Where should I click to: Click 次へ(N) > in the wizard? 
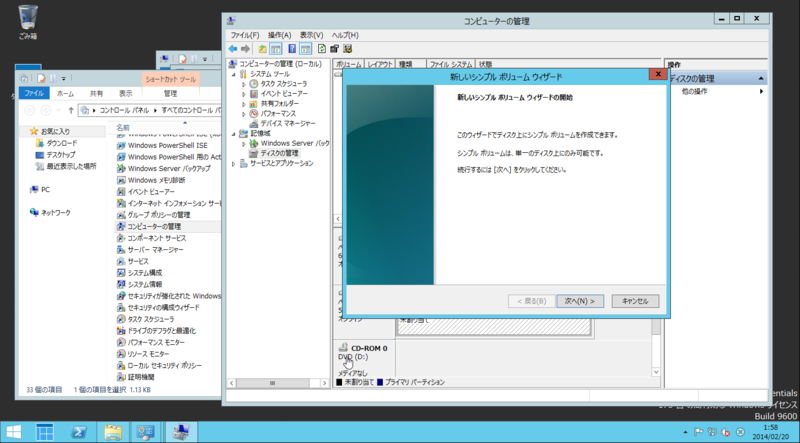click(x=580, y=301)
